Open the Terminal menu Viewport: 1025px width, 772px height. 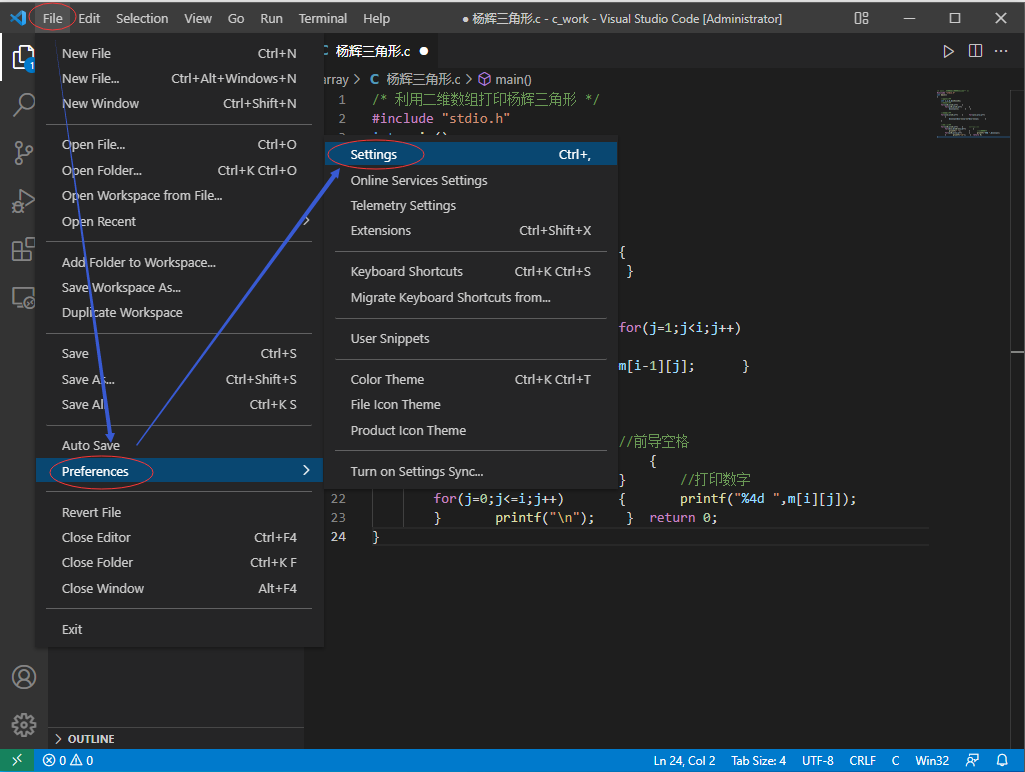point(323,18)
